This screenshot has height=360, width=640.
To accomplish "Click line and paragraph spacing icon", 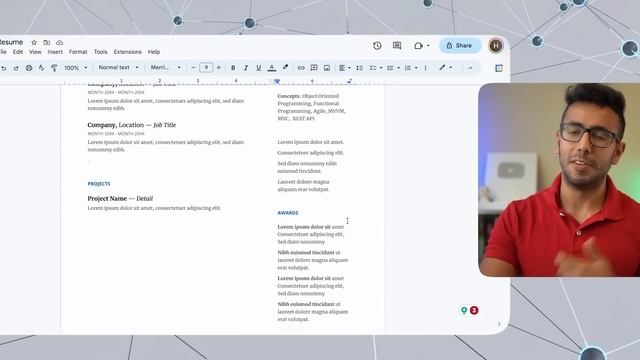I will click(x=360, y=68).
